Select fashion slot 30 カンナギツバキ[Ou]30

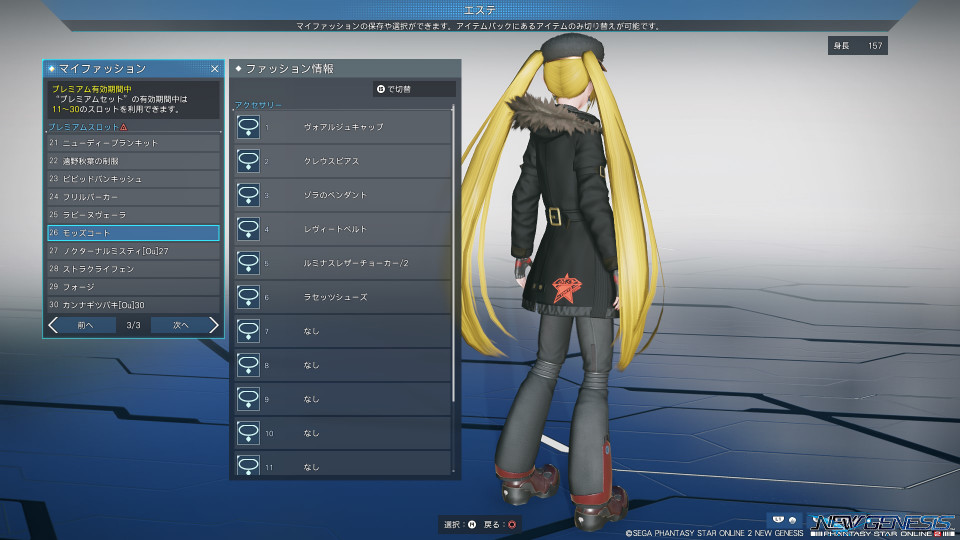tap(133, 305)
